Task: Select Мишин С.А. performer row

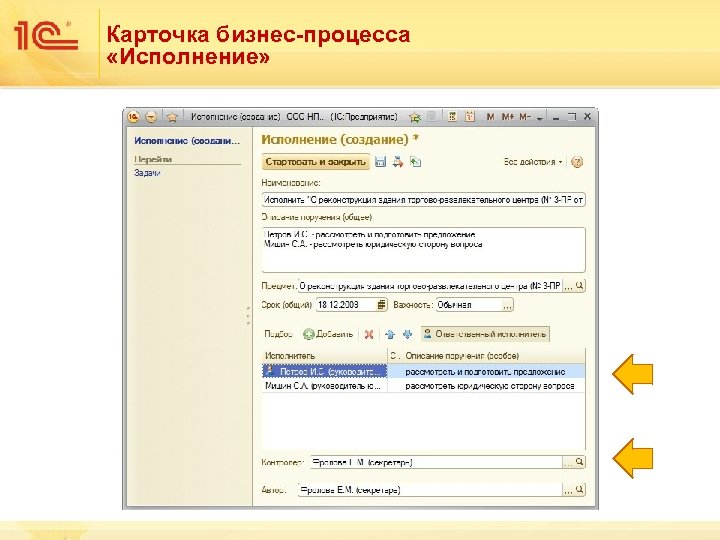Action: [325, 386]
